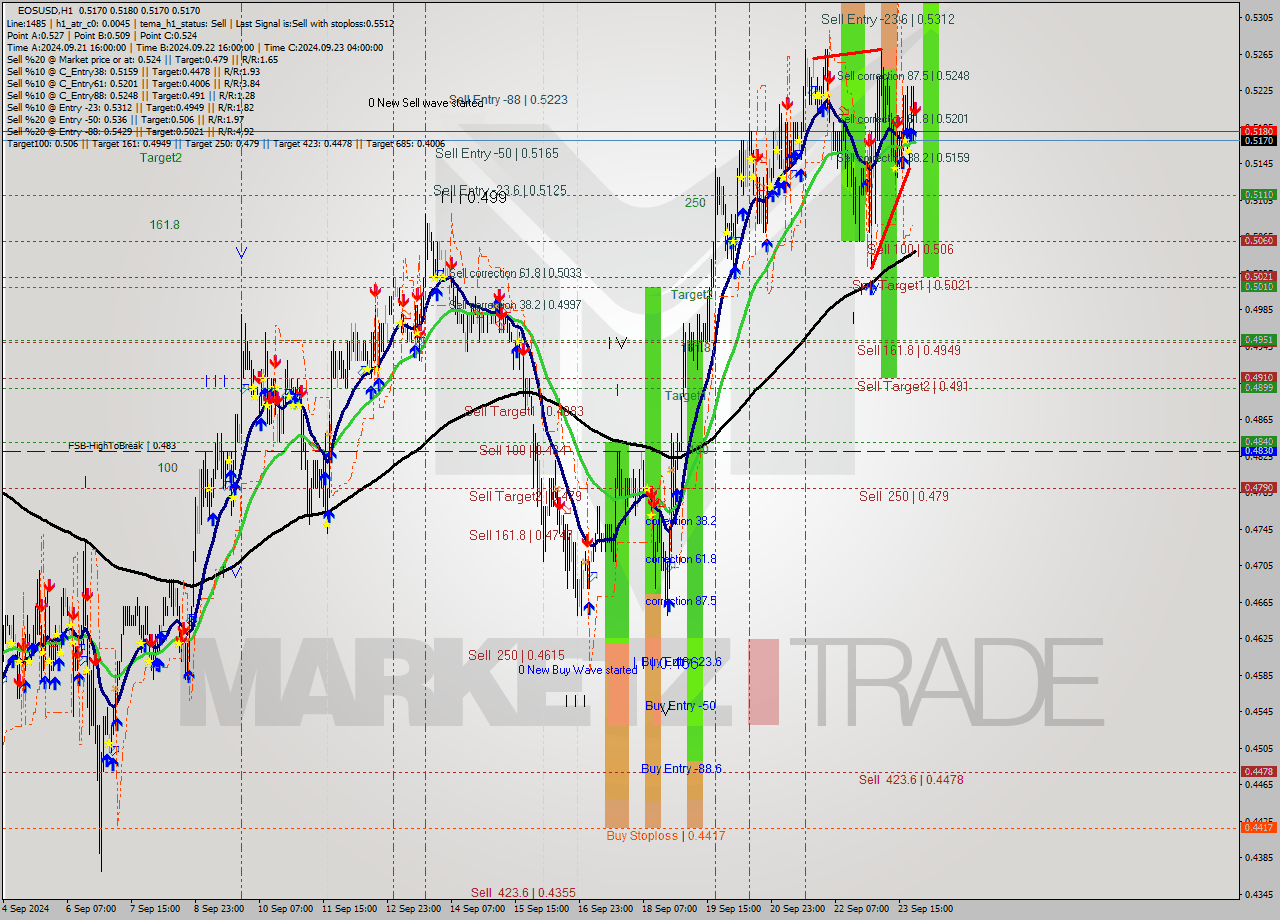Click the '20 Sep 23:00' time axis label
Viewport: 1280px width, 920px height.
[798, 909]
